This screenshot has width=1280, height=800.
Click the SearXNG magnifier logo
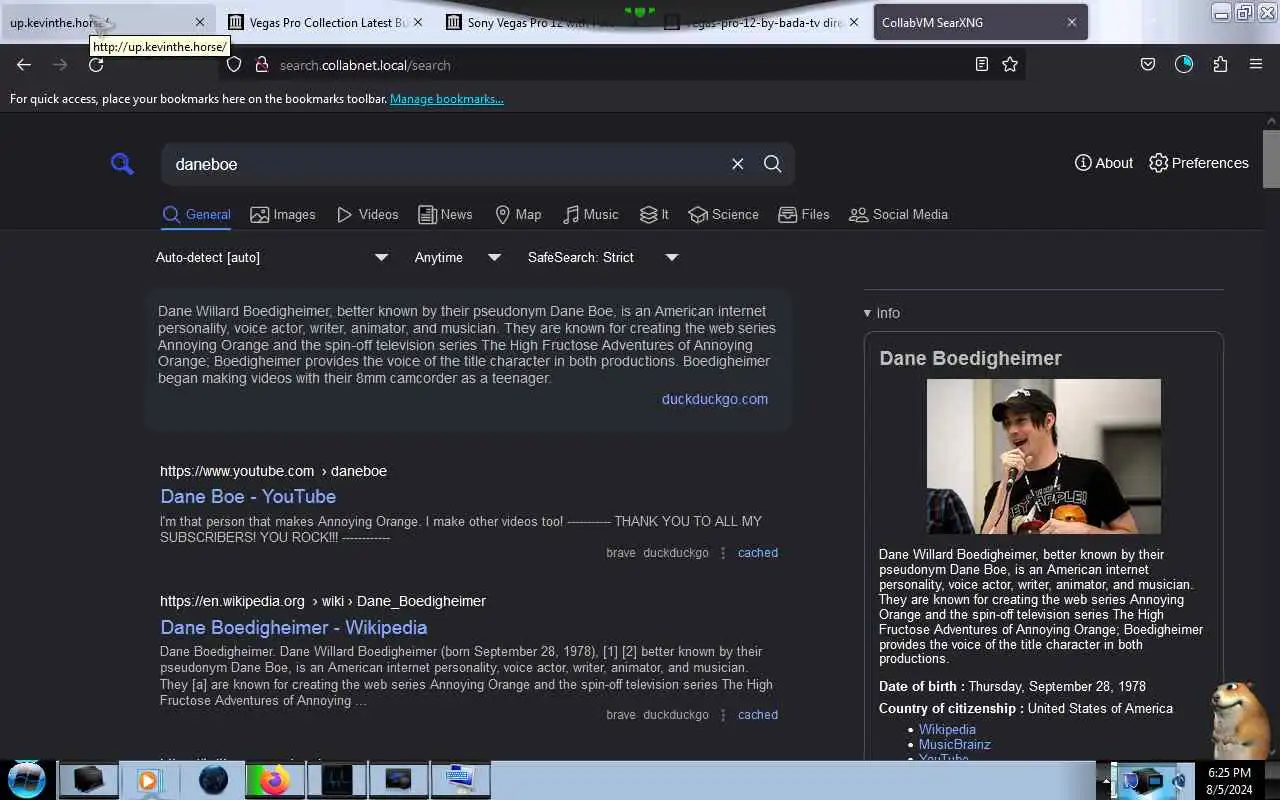pyautogui.click(x=122, y=164)
